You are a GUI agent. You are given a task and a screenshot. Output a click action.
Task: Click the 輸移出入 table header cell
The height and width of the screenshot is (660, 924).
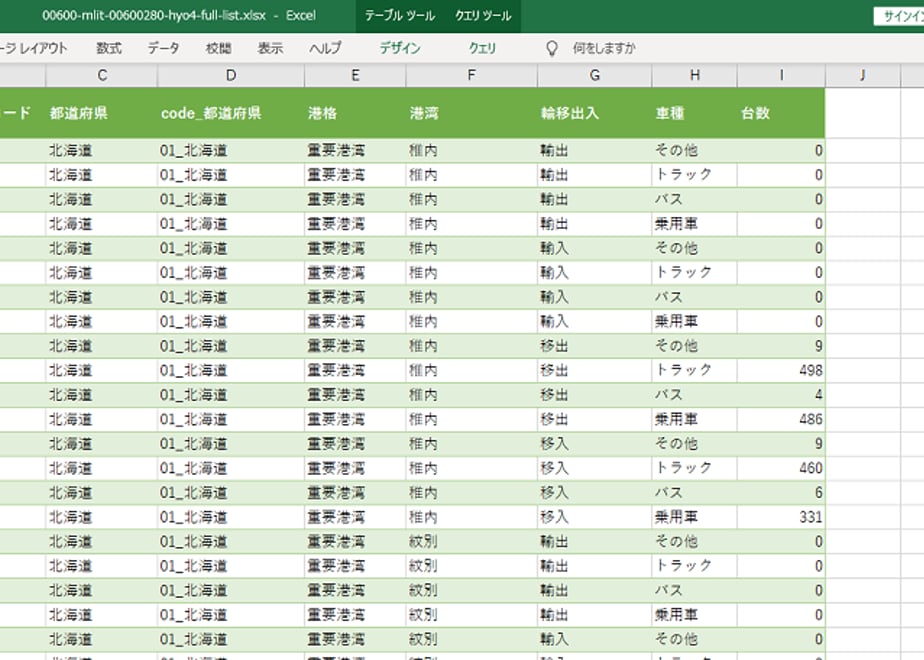(595, 113)
